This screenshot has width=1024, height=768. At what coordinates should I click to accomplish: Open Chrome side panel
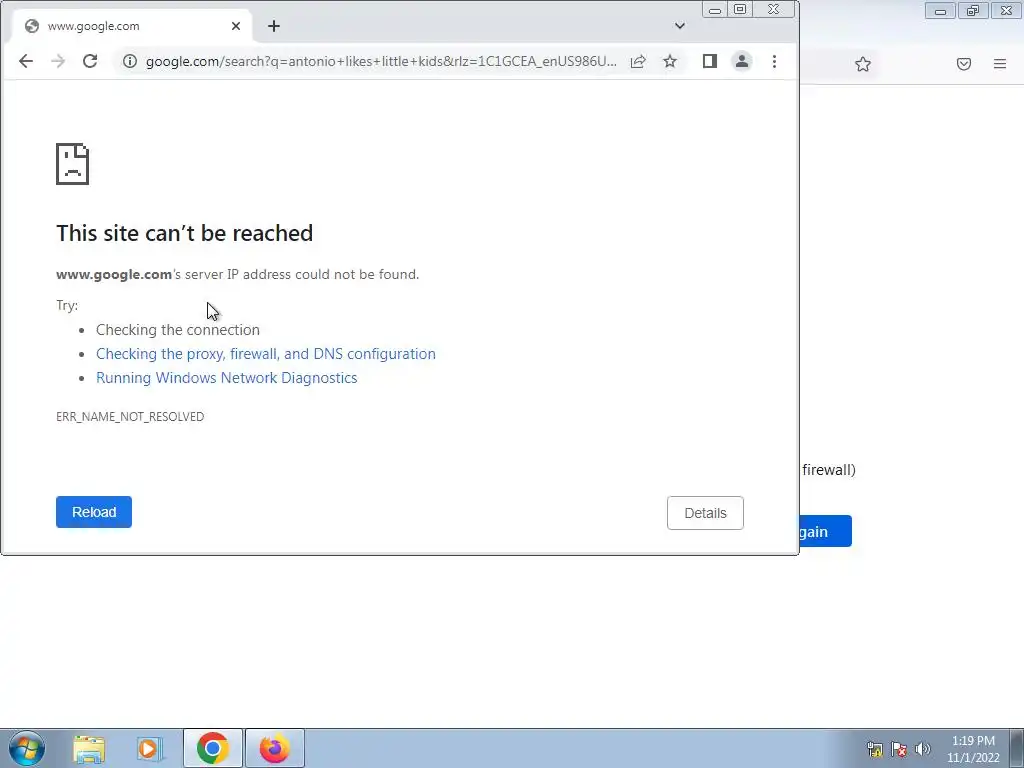(x=710, y=61)
